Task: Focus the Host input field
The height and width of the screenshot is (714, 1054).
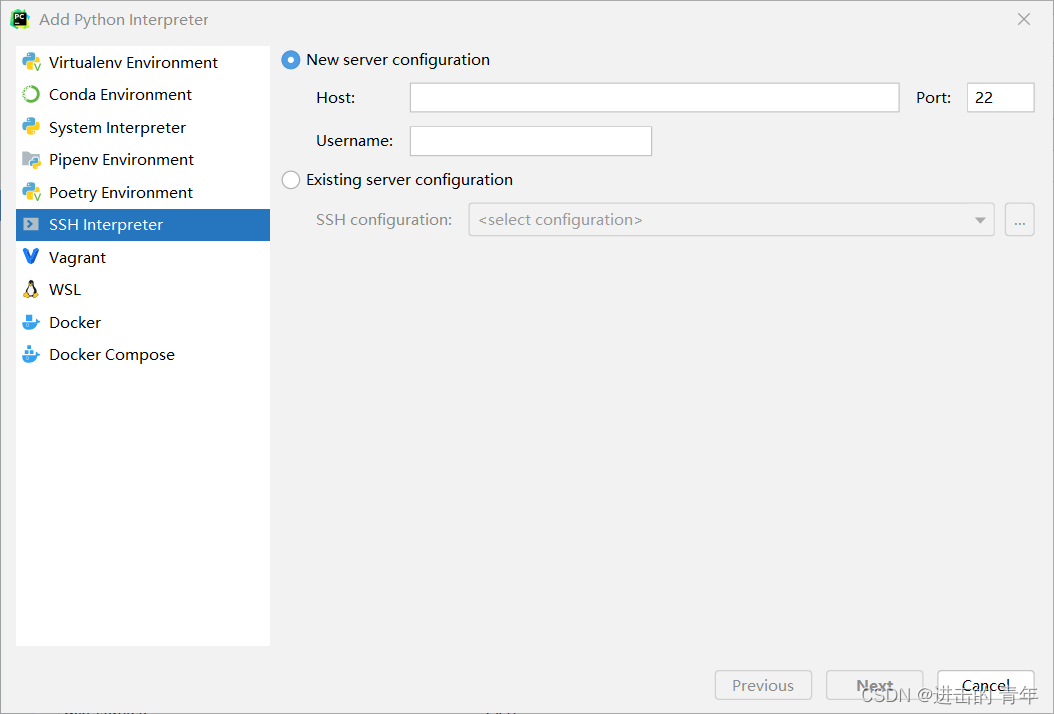Action: [x=655, y=97]
